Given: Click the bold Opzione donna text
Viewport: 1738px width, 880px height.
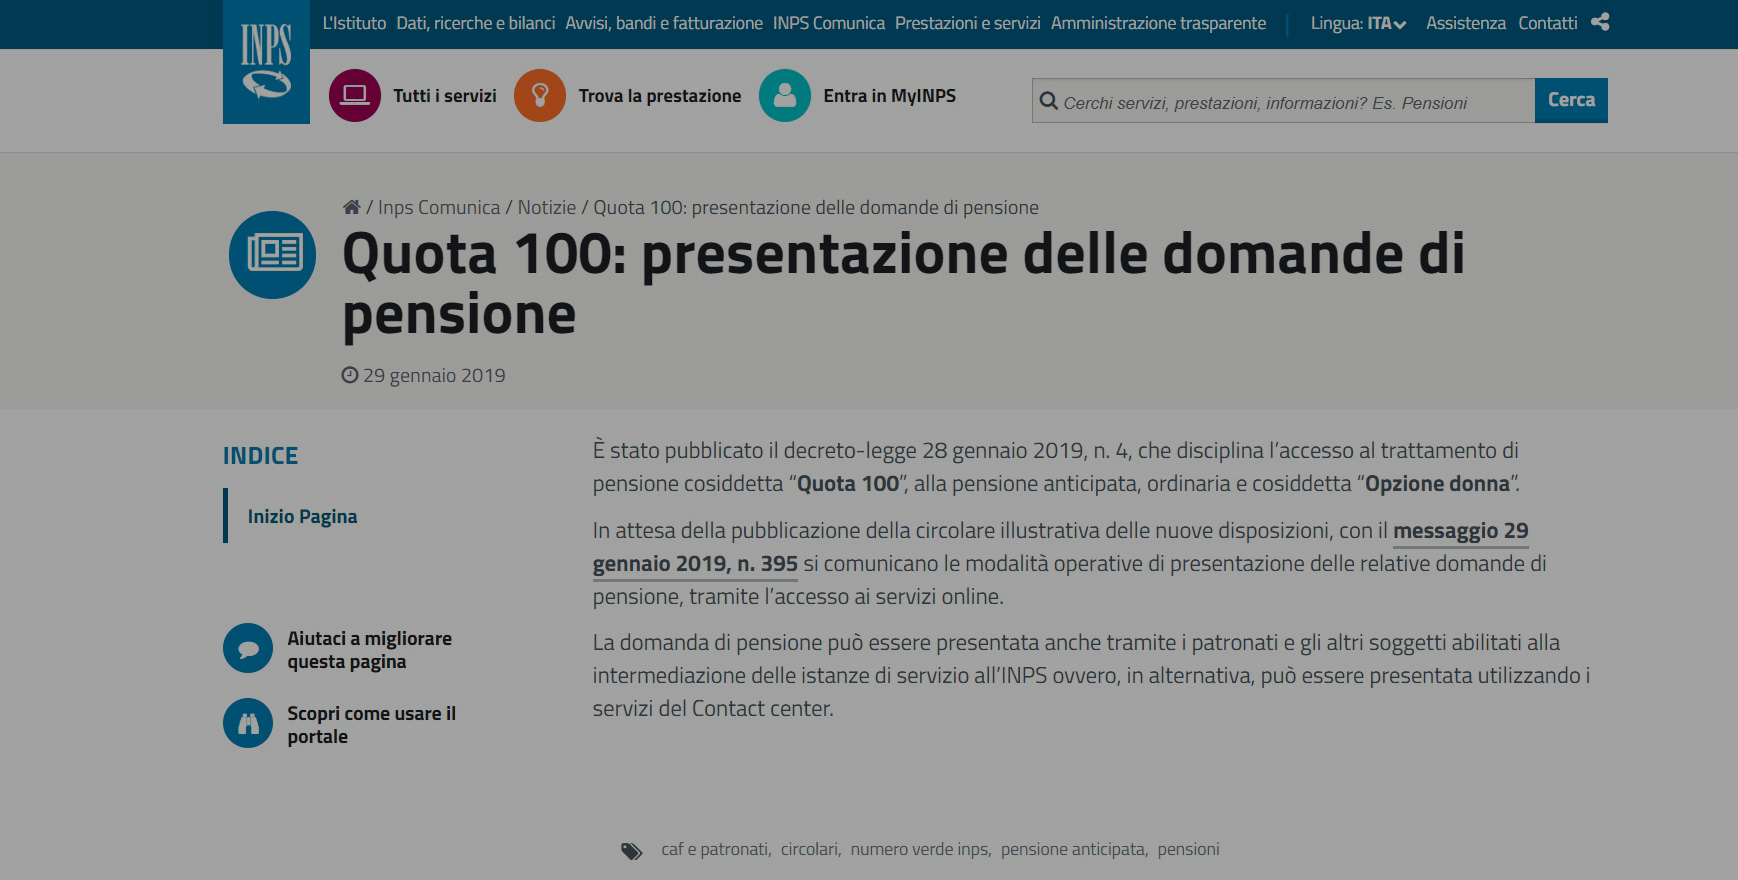Looking at the screenshot, I should [1437, 484].
